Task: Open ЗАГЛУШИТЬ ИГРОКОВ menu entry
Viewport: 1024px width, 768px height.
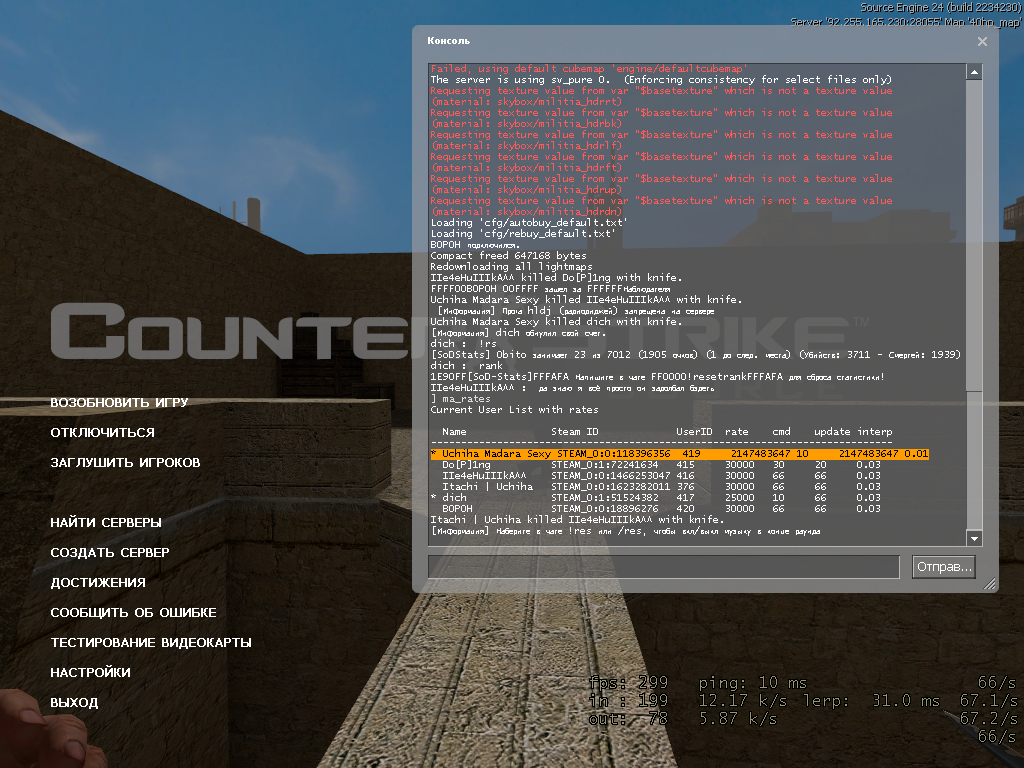Action: (125, 462)
